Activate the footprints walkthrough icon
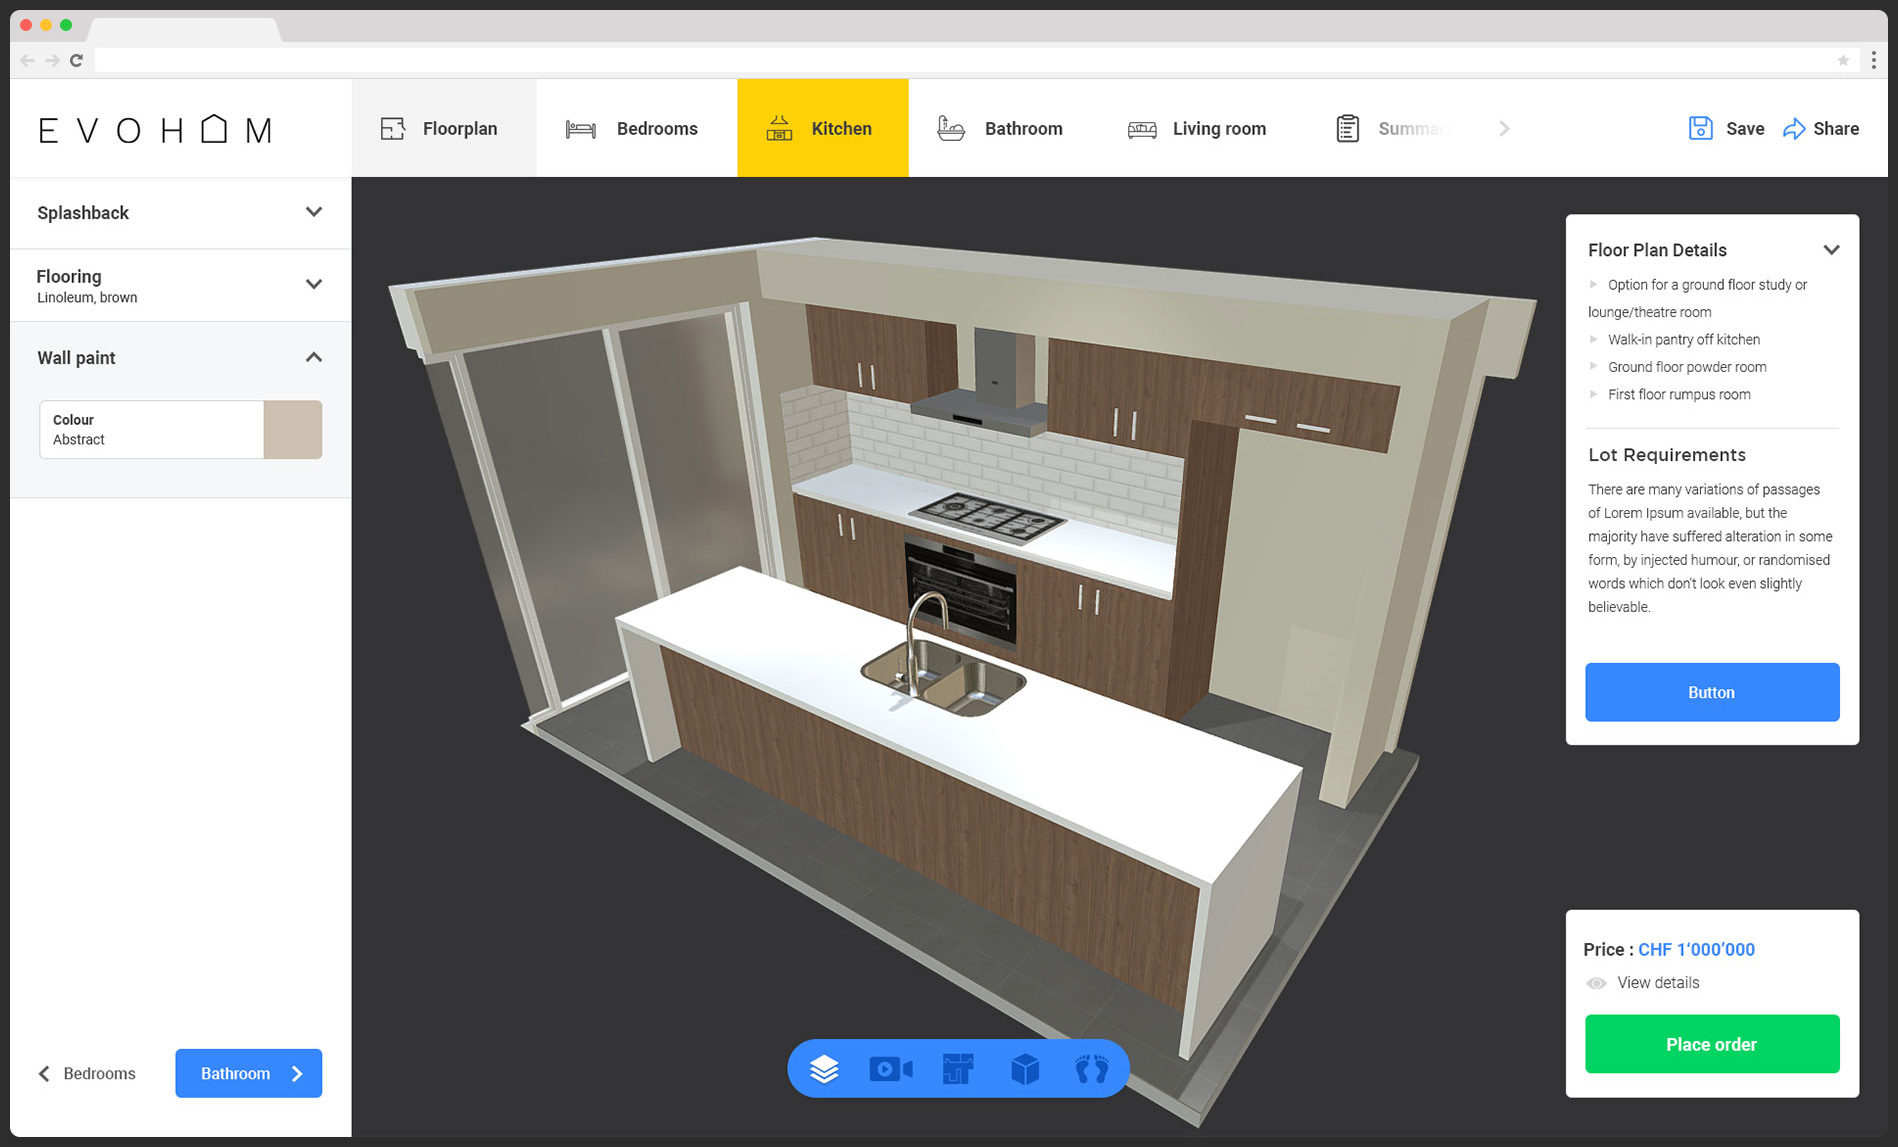 click(x=1091, y=1069)
